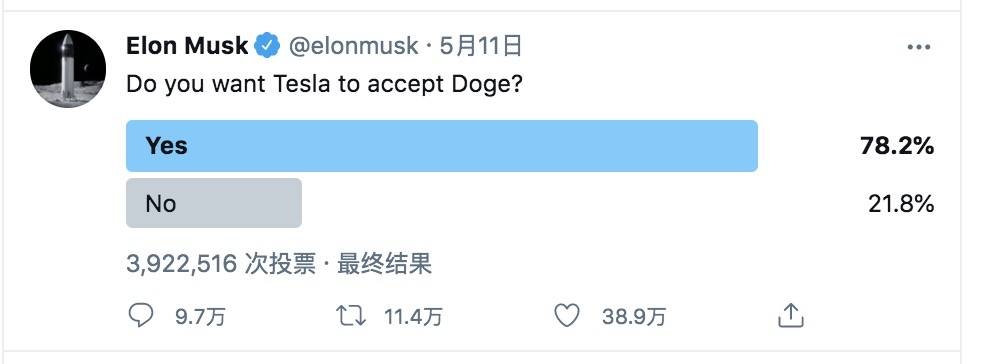Click the reply speech bubble icon
The width and height of the screenshot is (988, 364).
tap(141, 315)
